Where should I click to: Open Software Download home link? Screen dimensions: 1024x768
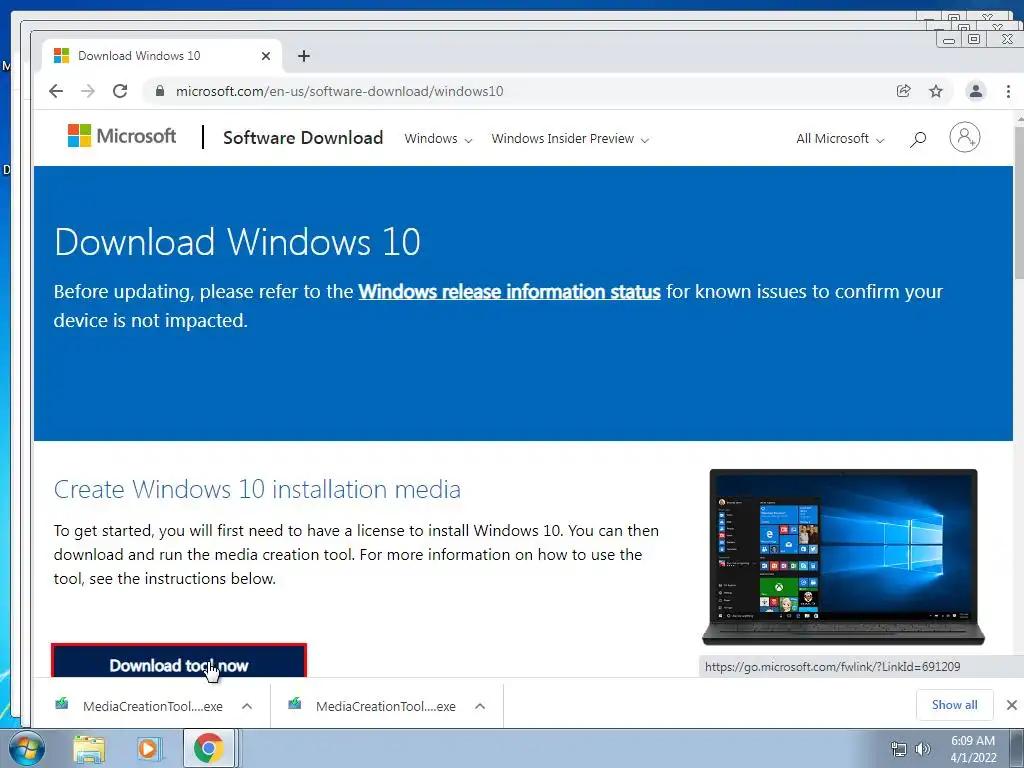click(303, 138)
